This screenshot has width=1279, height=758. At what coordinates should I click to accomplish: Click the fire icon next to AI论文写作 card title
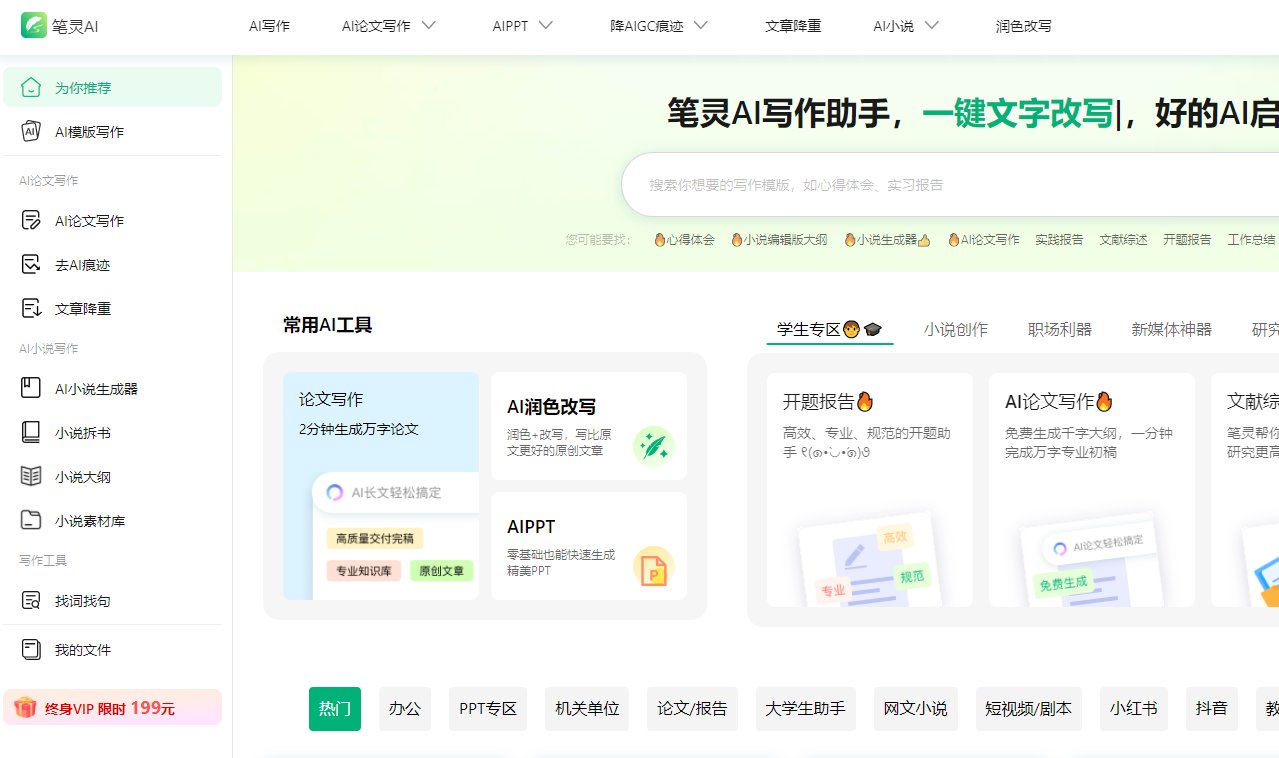click(x=1104, y=402)
